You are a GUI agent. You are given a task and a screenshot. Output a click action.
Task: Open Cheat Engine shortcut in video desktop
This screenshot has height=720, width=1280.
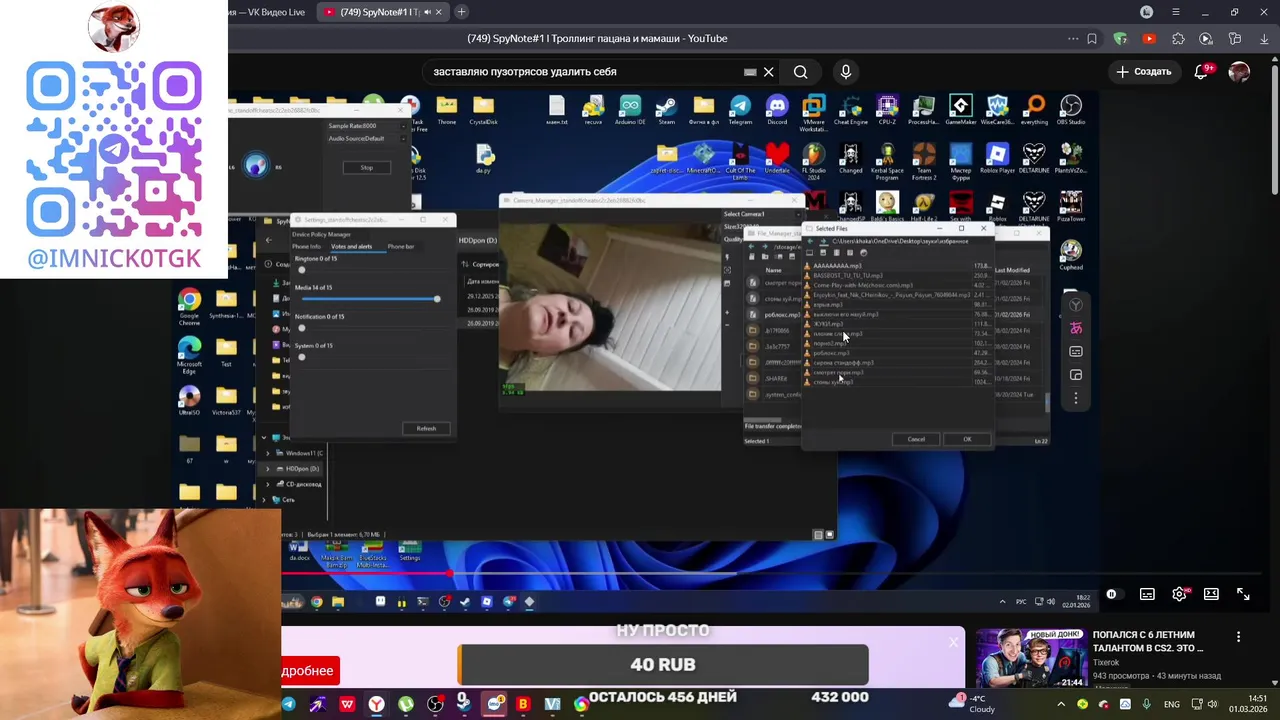[x=851, y=111]
